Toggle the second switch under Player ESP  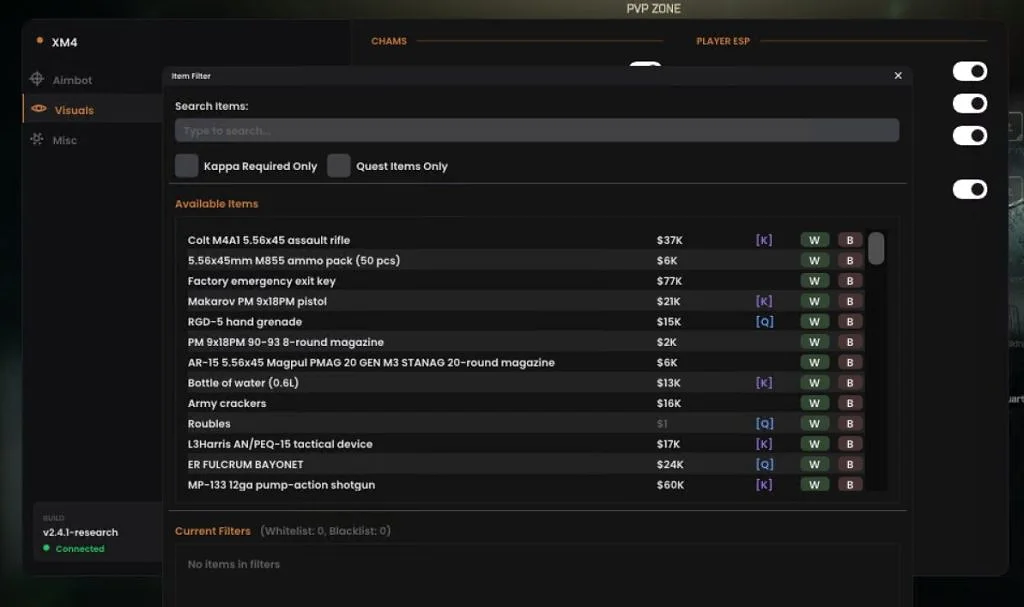coord(970,103)
